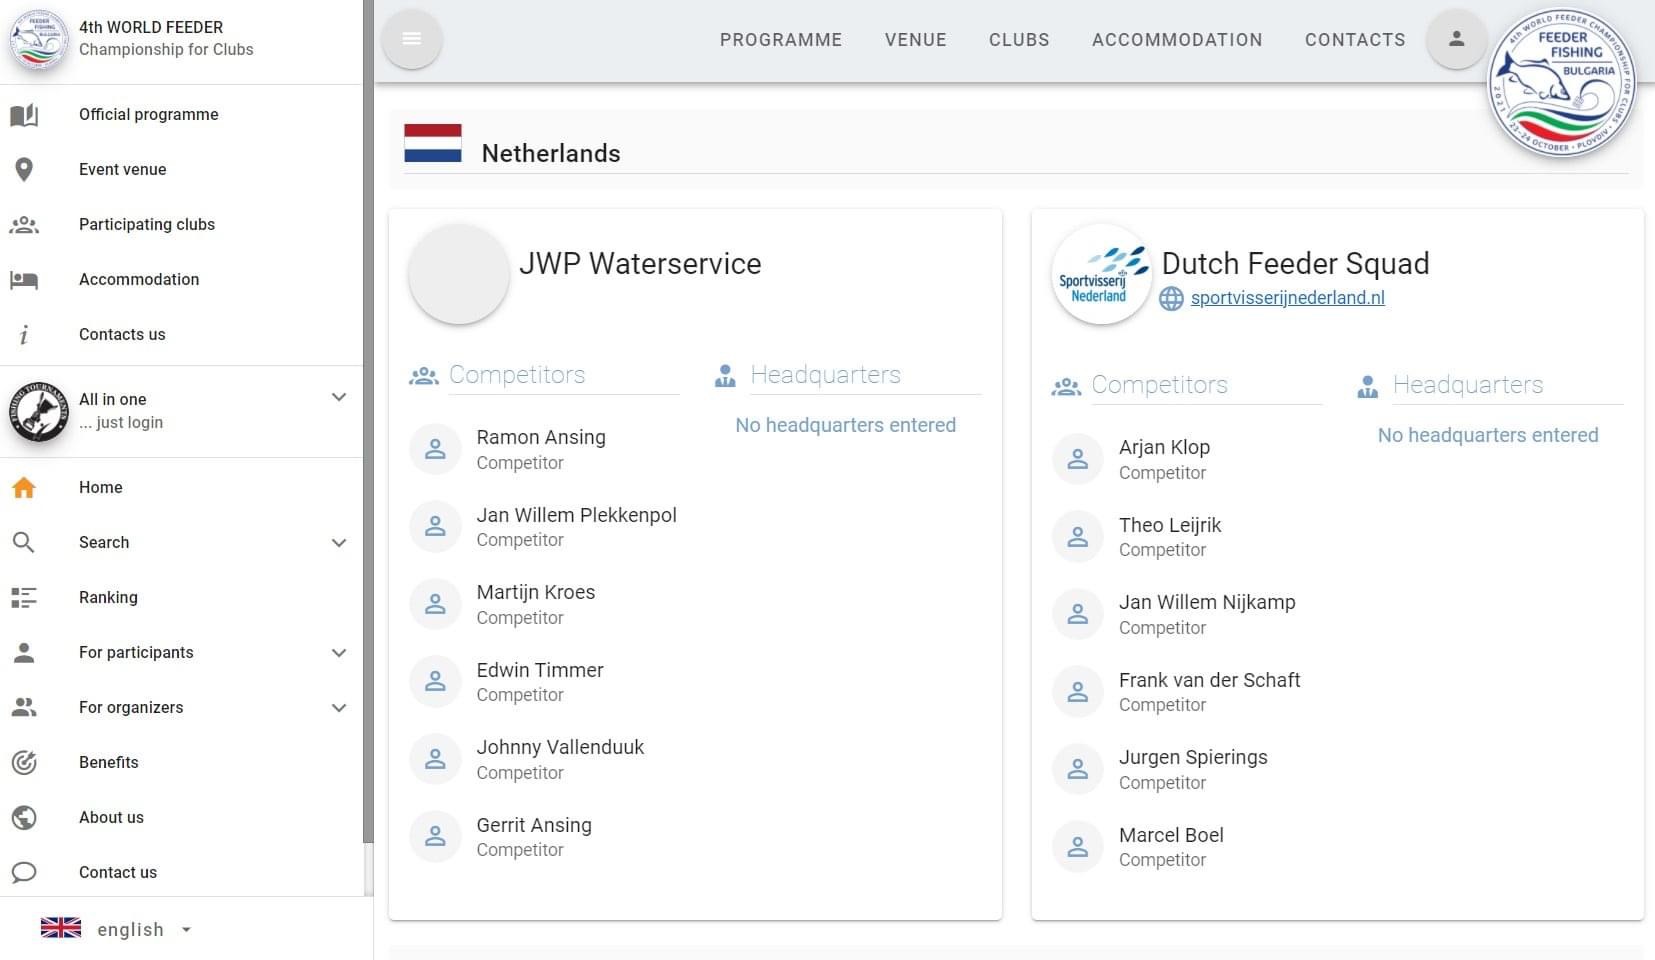Open the CONTACTS top menu item

pos(1355,40)
